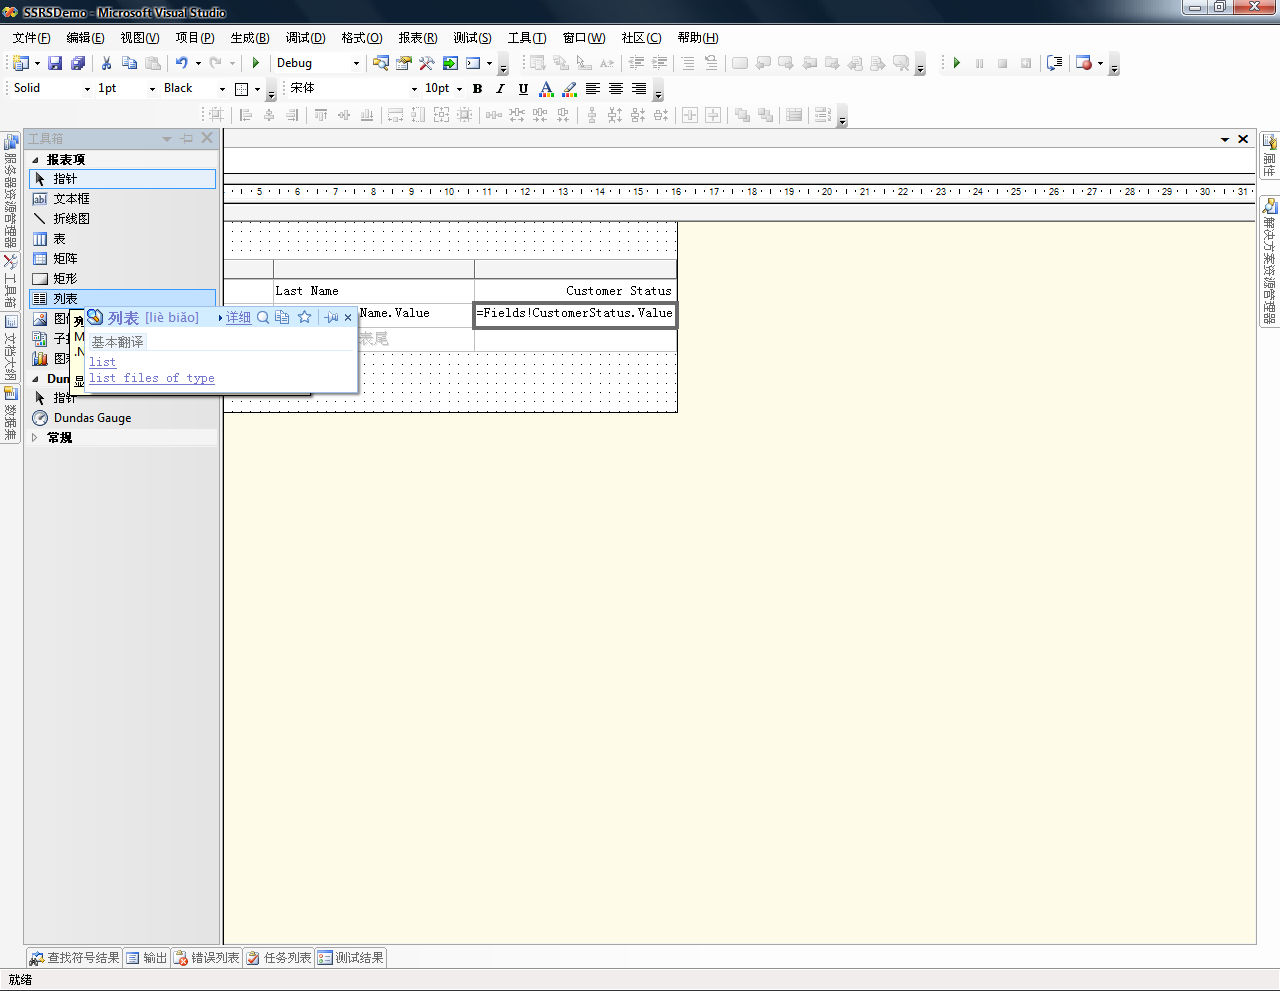The image size is (1280, 991).
Task: Click the search magnifier icon in popup
Action: [x=263, y=317]
